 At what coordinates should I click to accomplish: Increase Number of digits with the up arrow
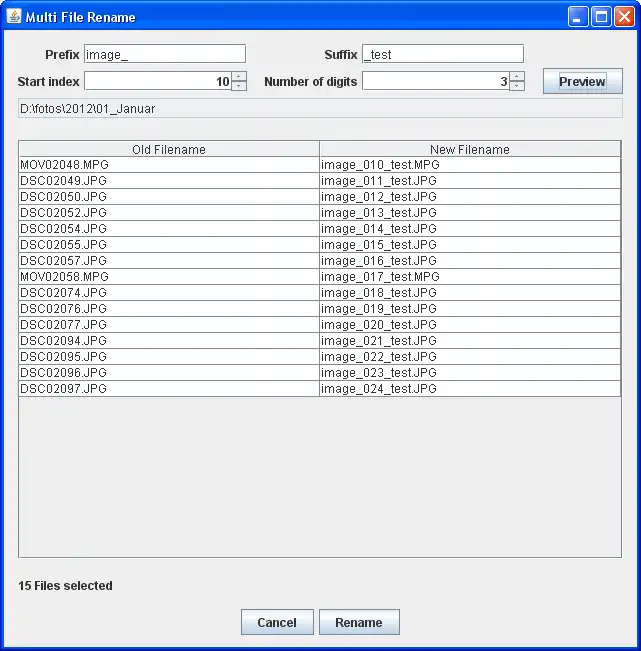[517, 76]
